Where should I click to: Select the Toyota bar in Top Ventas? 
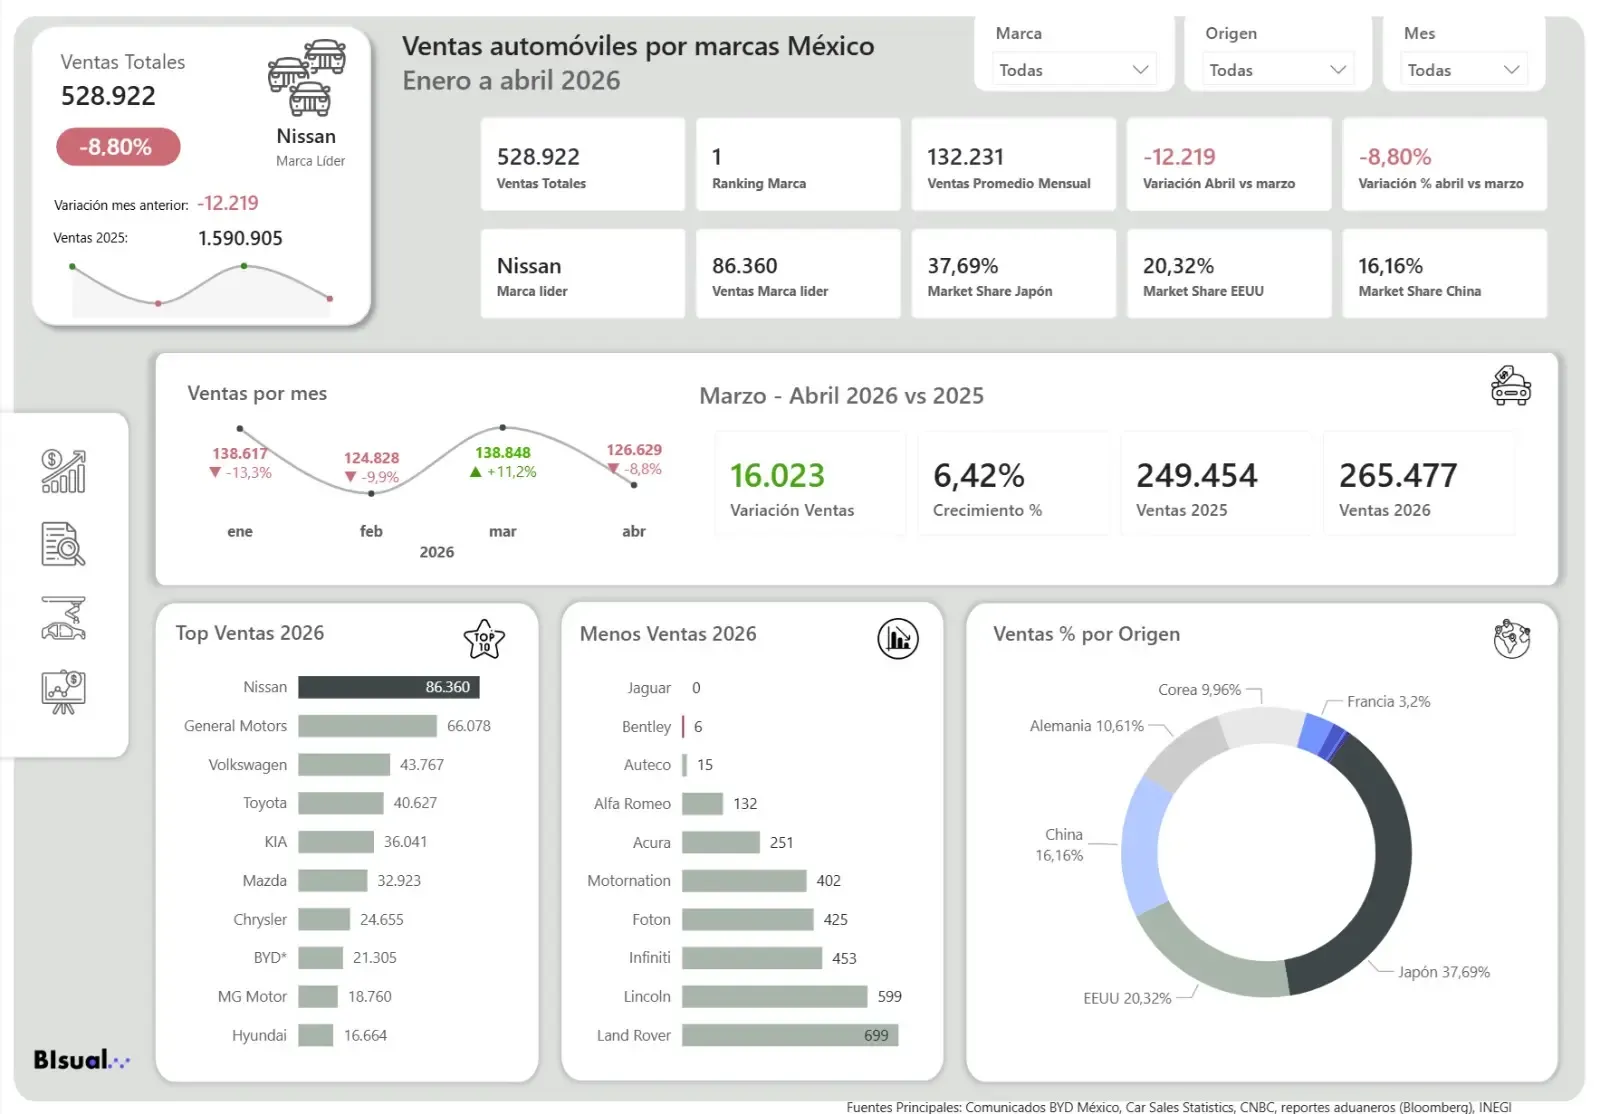coord(341,803)
